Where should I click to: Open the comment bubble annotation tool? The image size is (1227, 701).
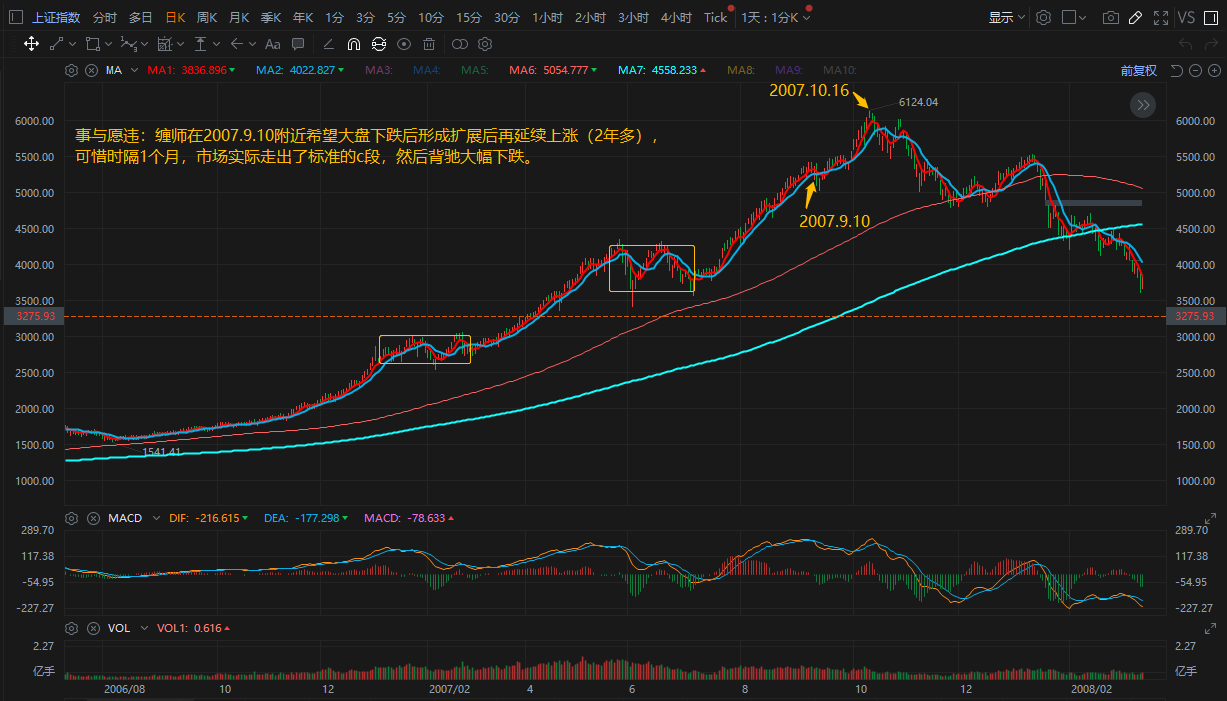(x=298, y=44)
